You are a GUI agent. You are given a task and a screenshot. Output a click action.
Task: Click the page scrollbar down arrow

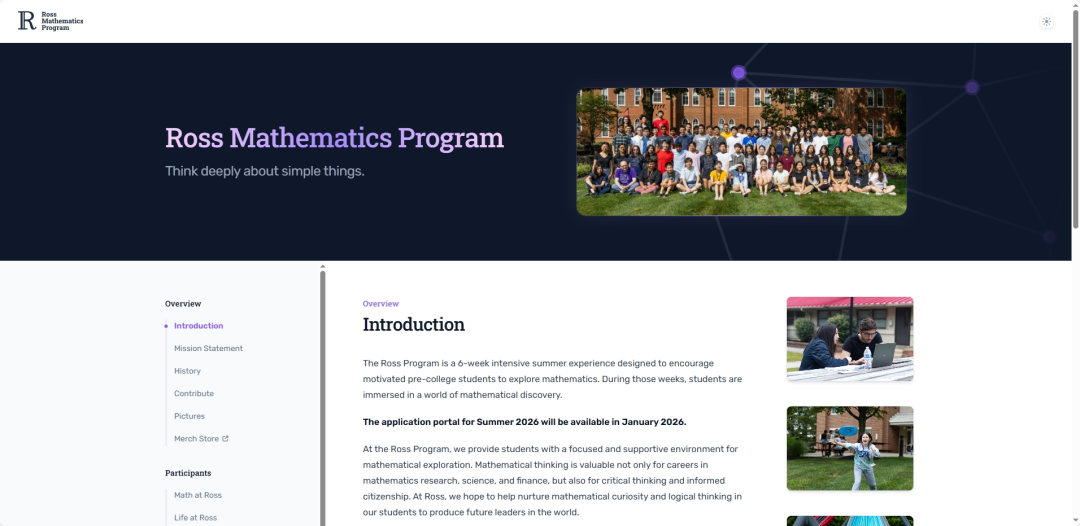(1075, 520)
